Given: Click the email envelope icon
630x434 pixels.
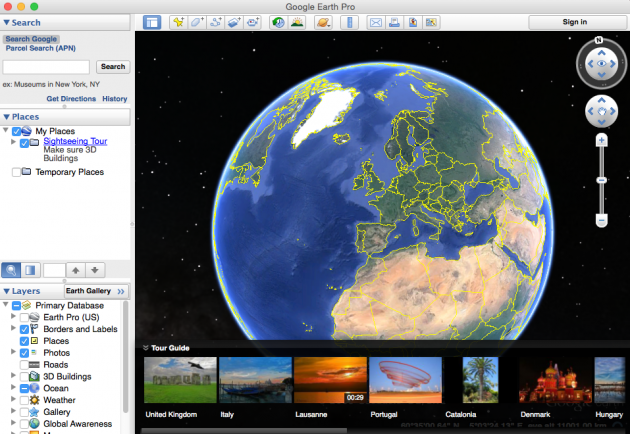Looking at the screenshot, I should (376, 22).
